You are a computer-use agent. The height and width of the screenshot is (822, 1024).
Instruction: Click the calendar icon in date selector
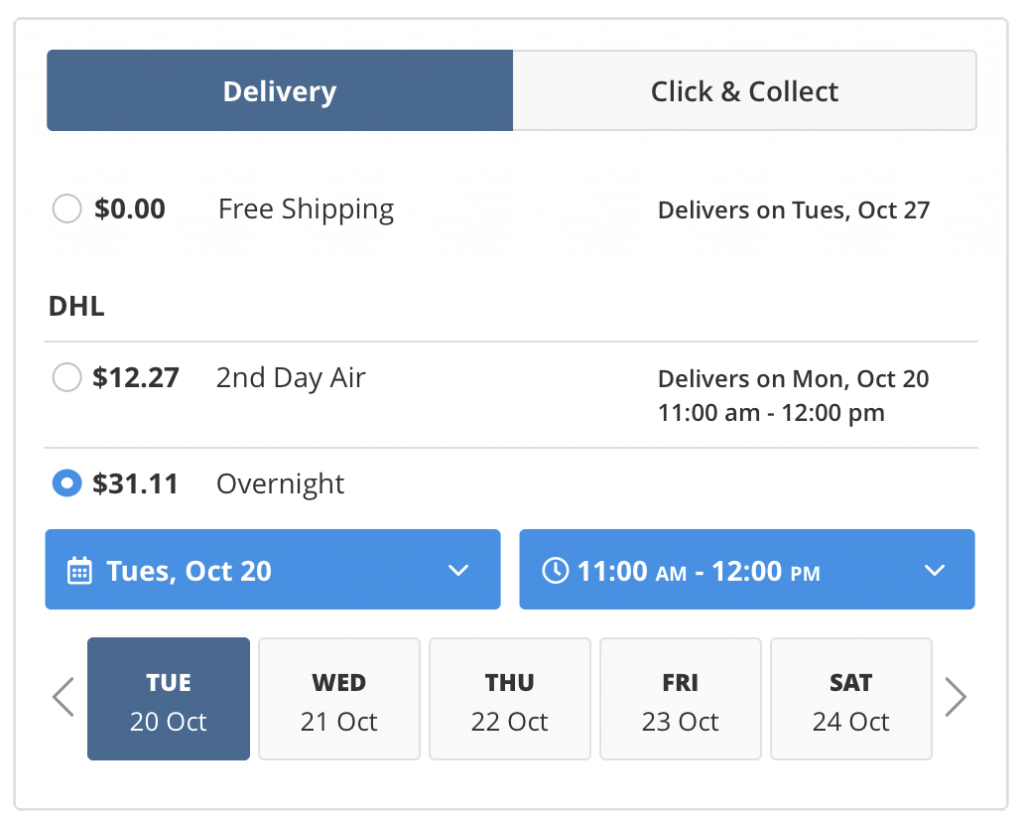[x=80, y=571]
